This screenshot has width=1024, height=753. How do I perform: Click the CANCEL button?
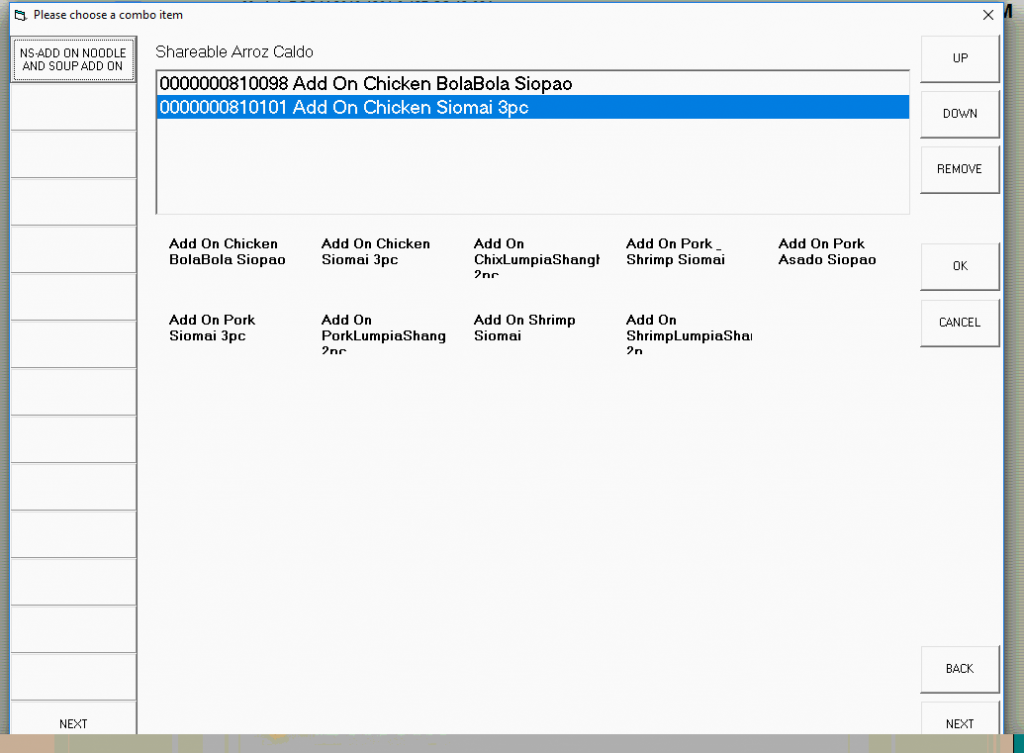[959, 323]
